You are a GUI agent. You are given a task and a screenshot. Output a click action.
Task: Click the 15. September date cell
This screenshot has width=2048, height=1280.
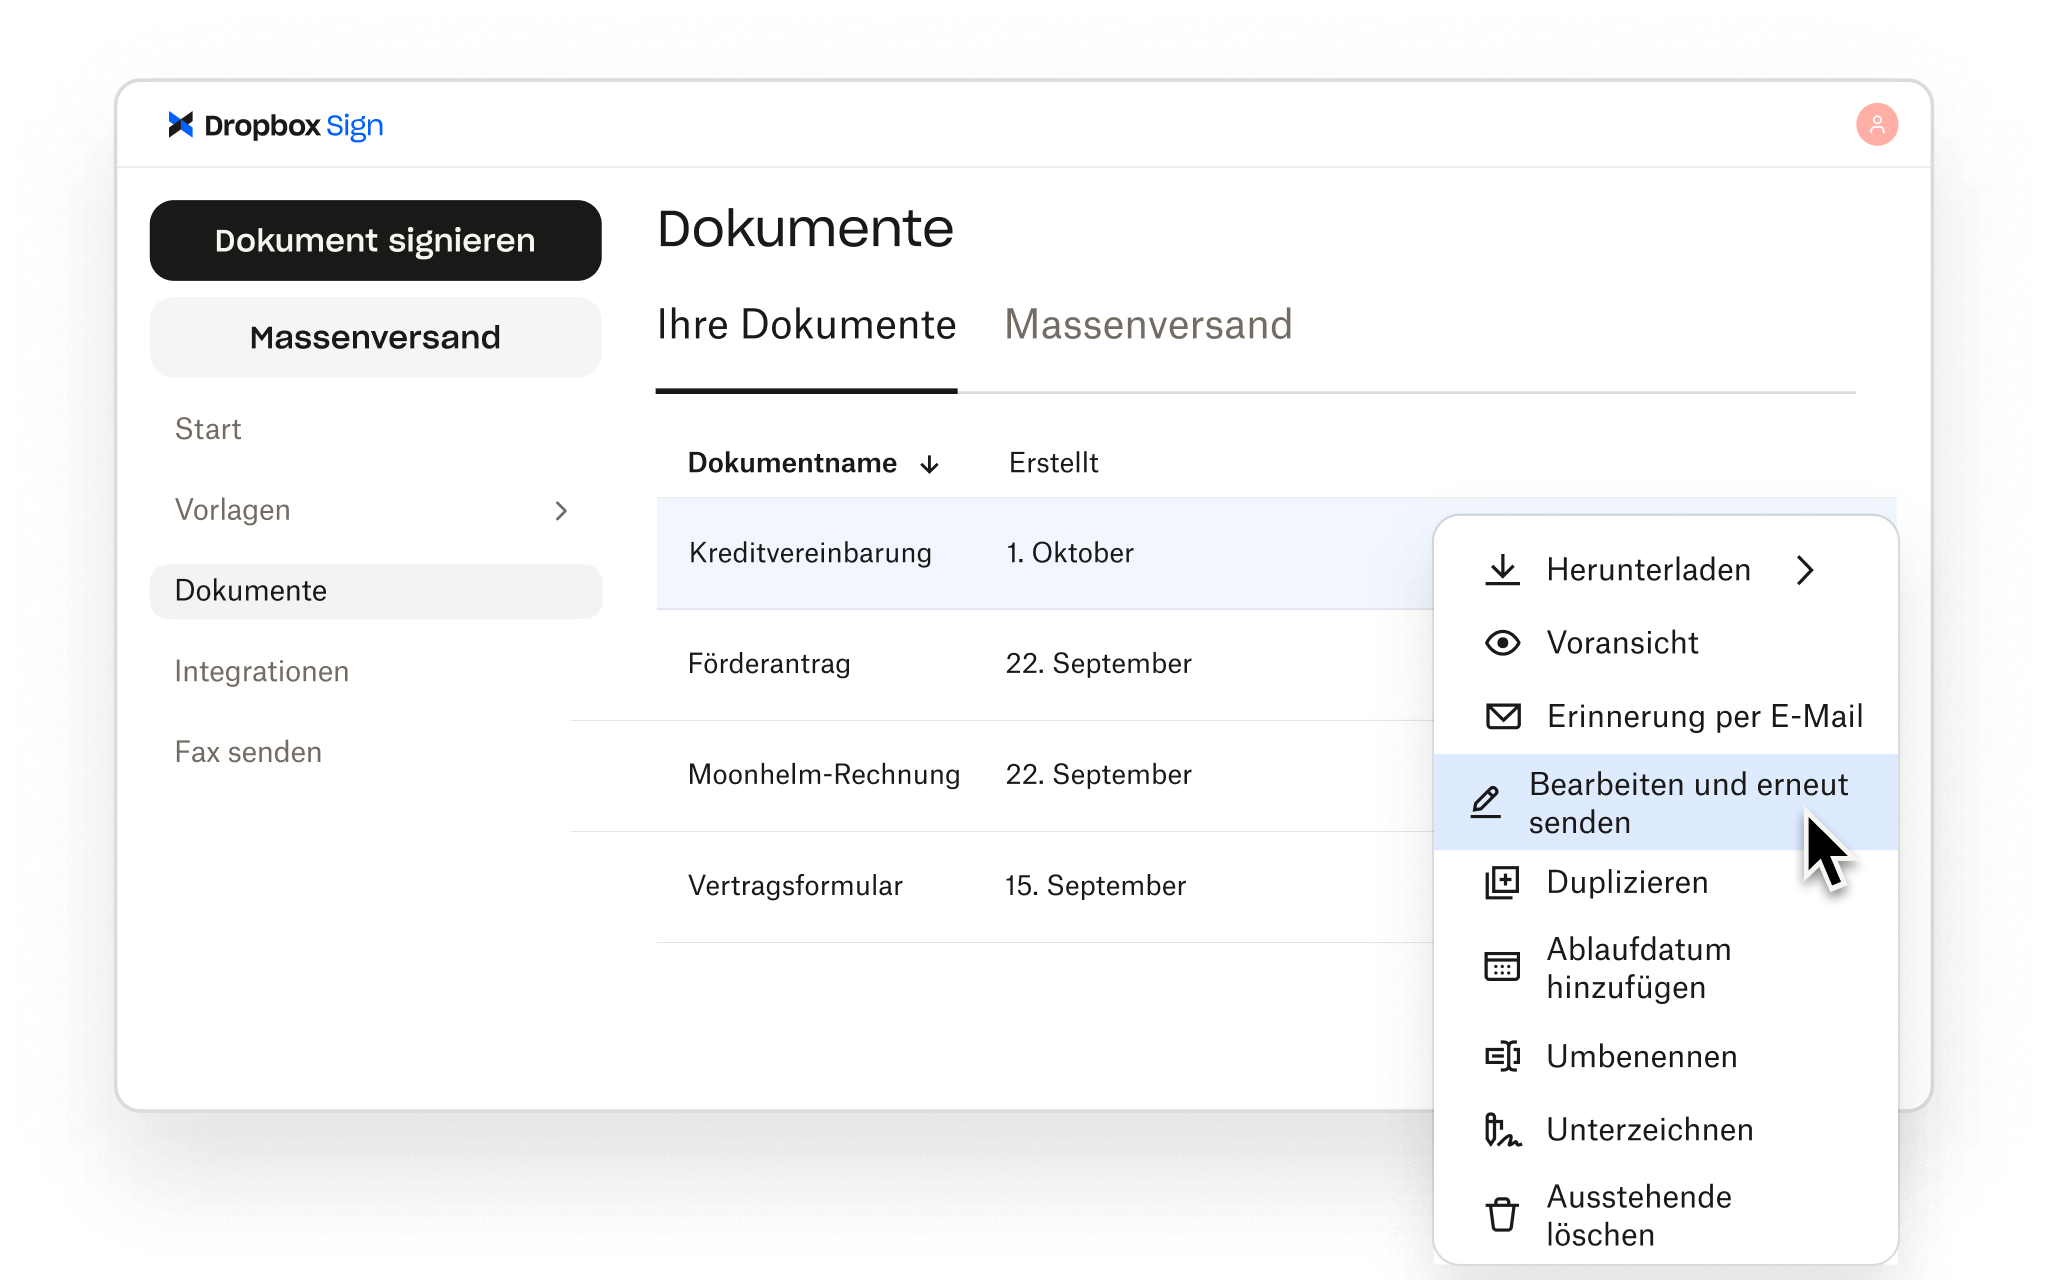point(1095,886)
